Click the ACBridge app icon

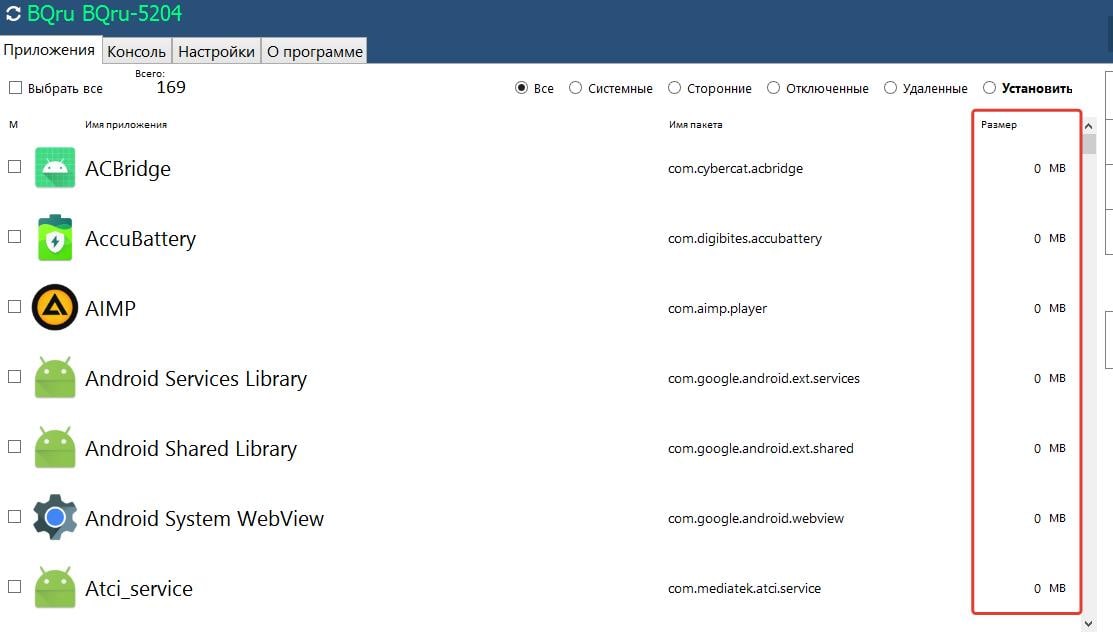[55, 168]
